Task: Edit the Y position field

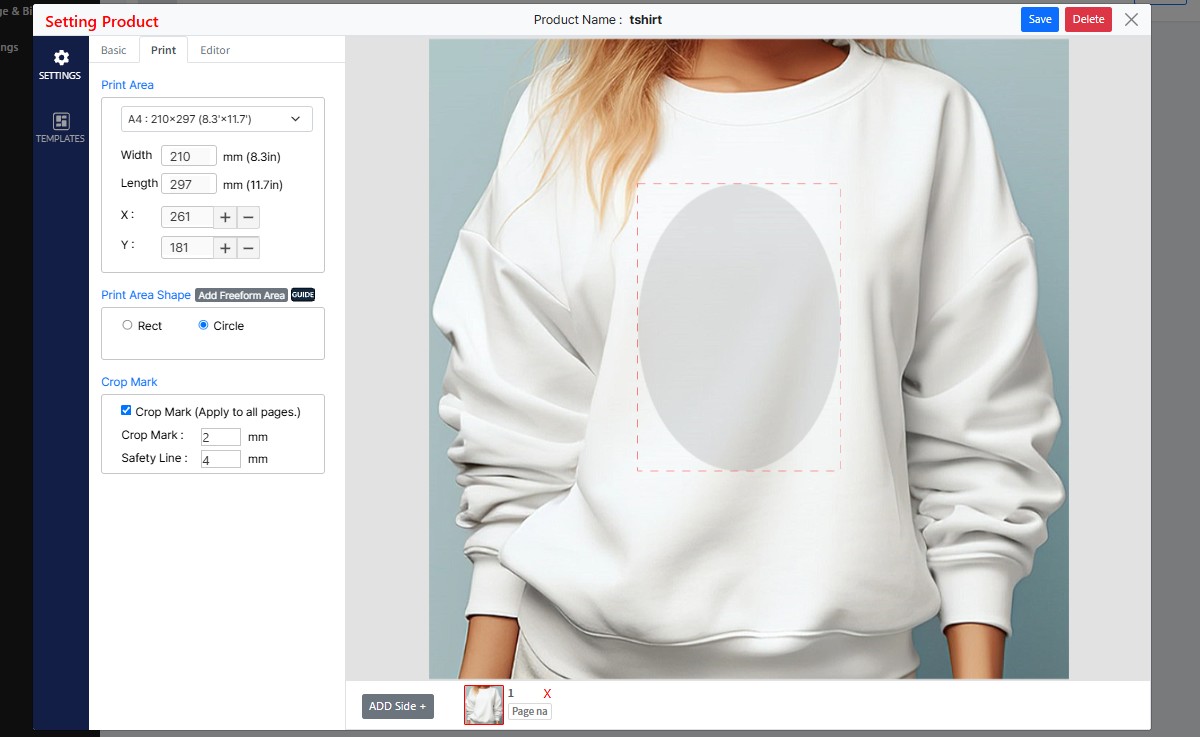Action: 187,248
